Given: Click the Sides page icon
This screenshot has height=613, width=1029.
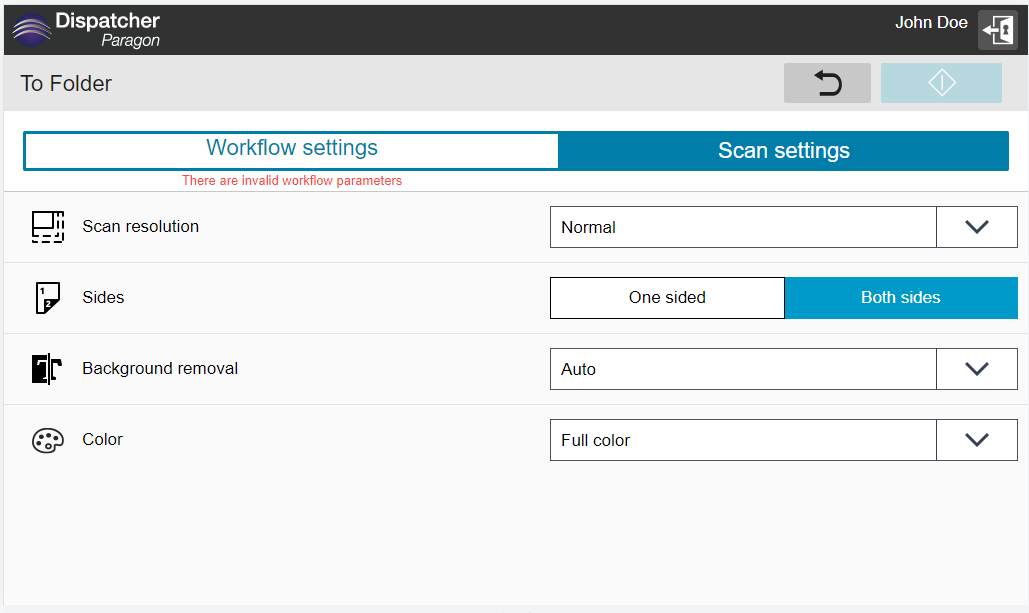Looking at the screenshot, I should [x=47, y=298].
